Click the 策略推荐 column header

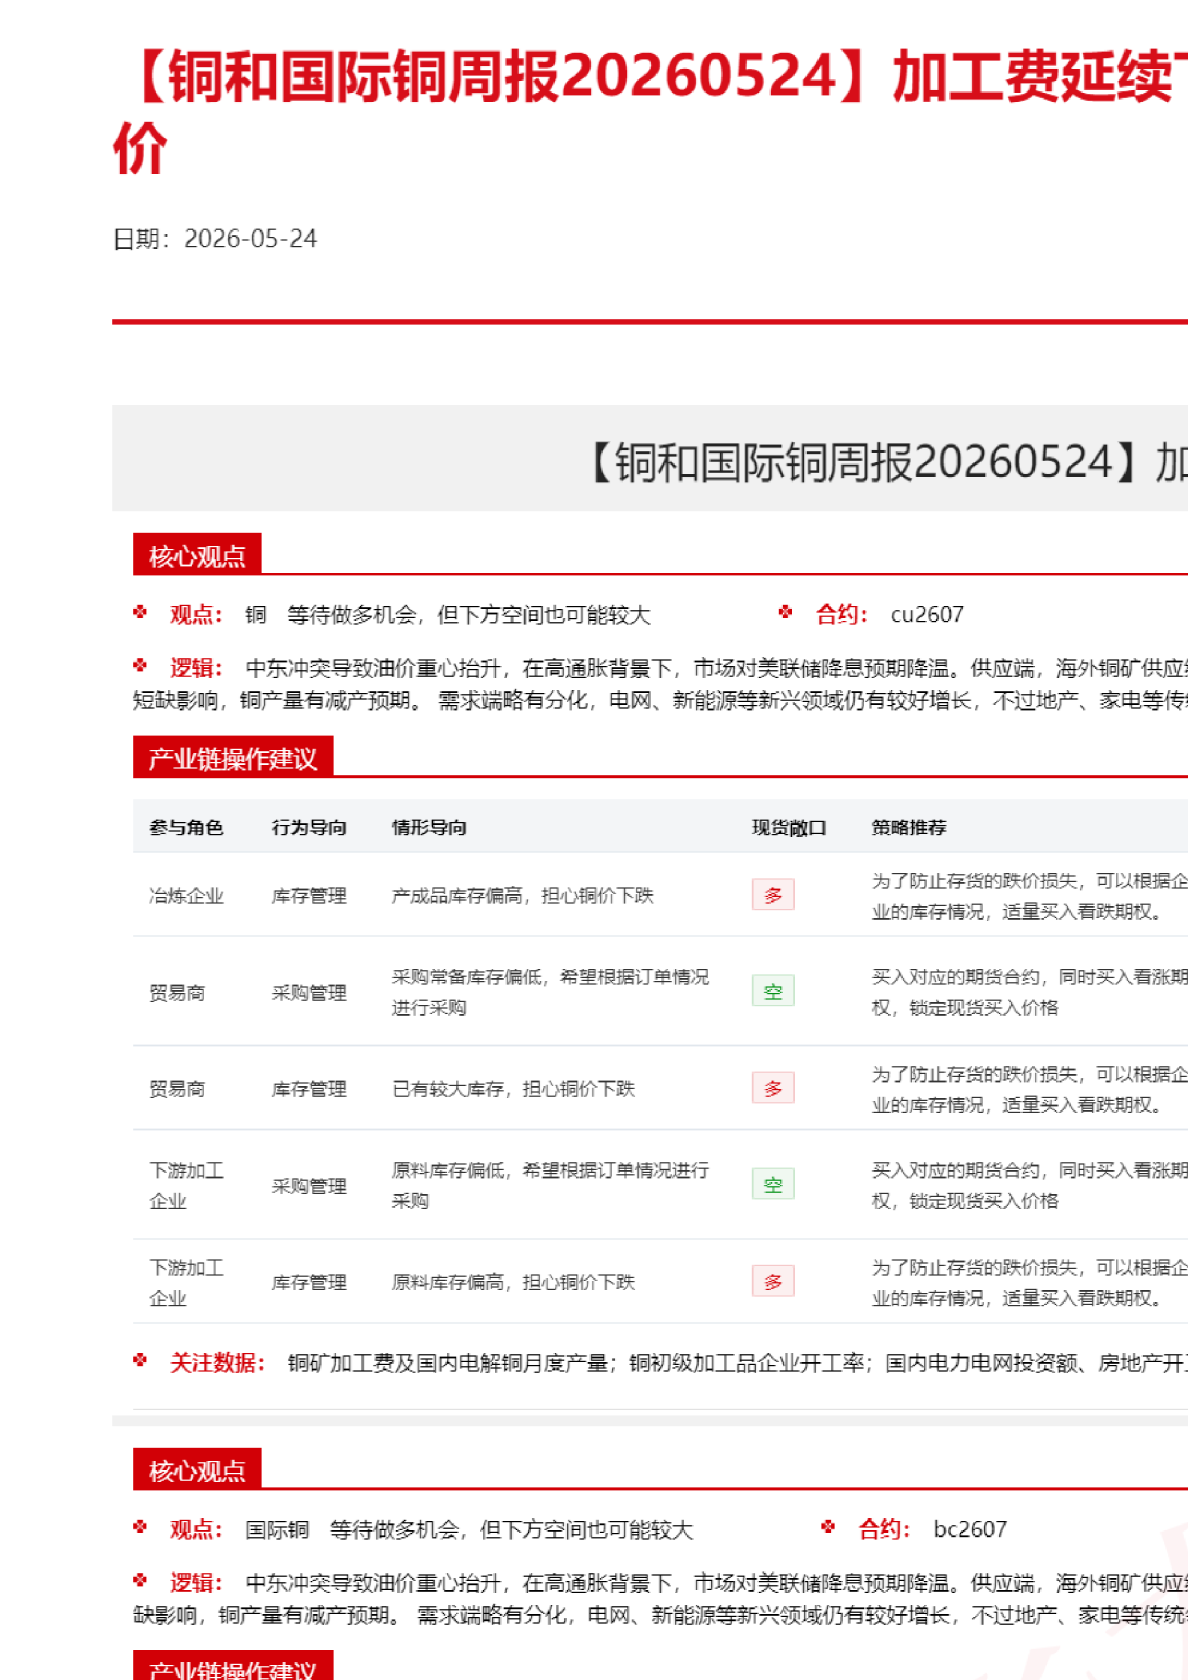(909, 827)
